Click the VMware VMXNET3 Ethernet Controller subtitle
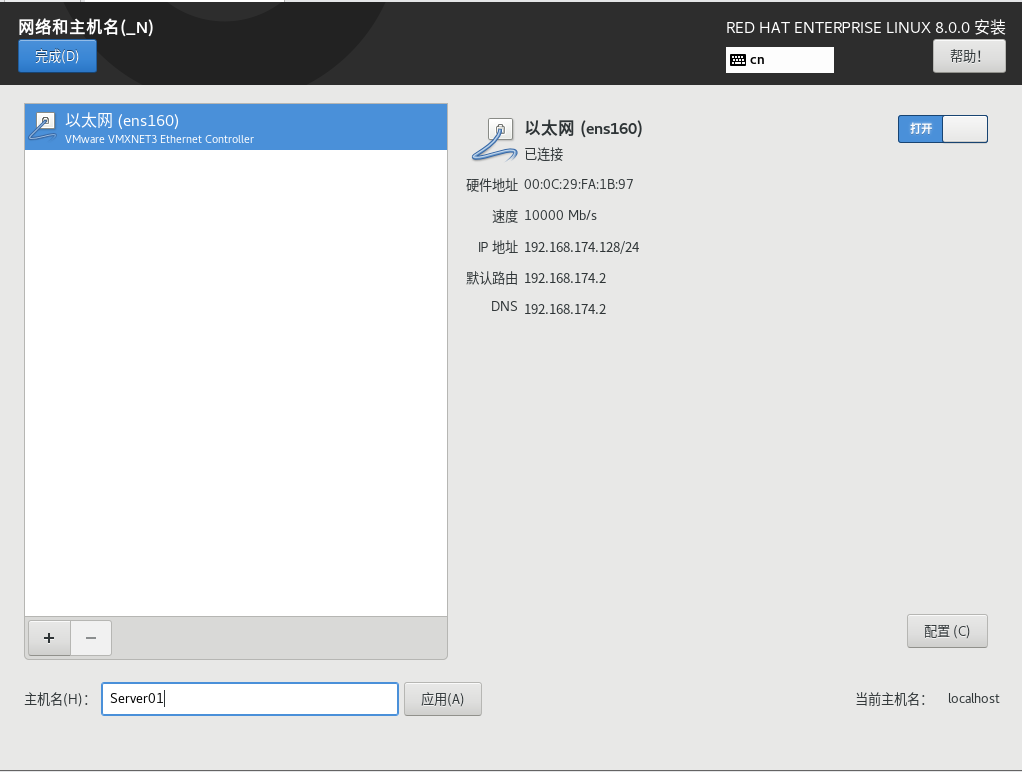 pos(159,139)
